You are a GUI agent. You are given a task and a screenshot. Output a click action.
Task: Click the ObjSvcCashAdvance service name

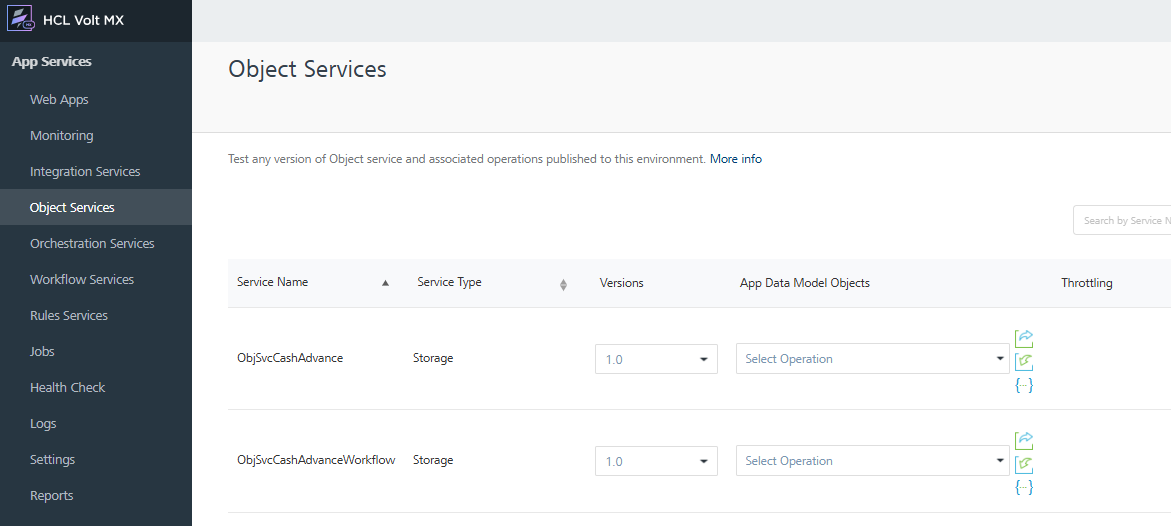(290, 358)
